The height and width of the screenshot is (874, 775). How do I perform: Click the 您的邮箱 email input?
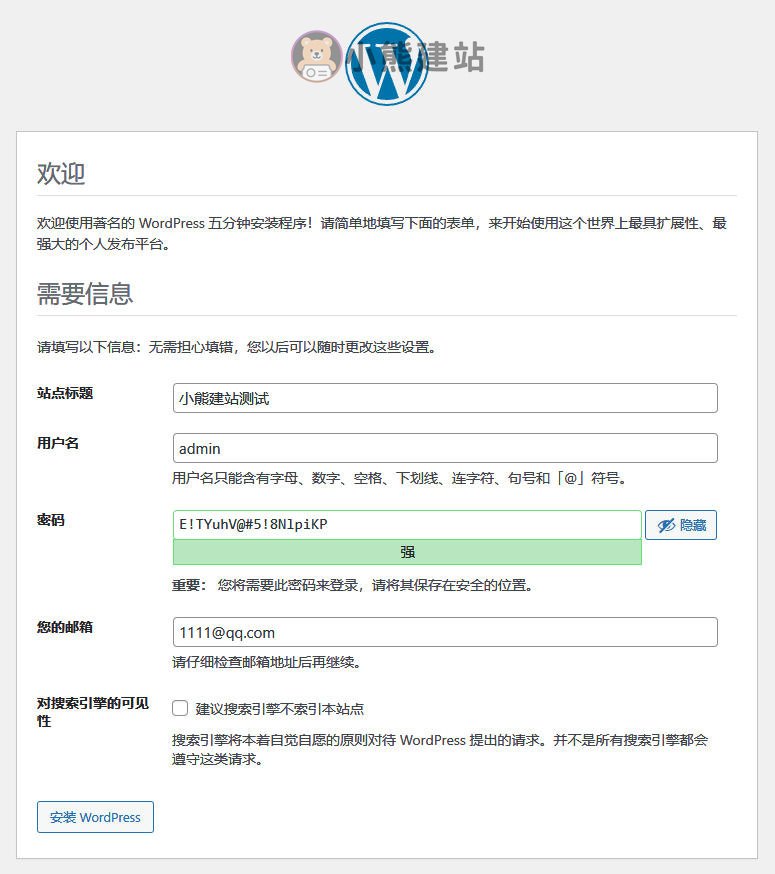[445, 632]
